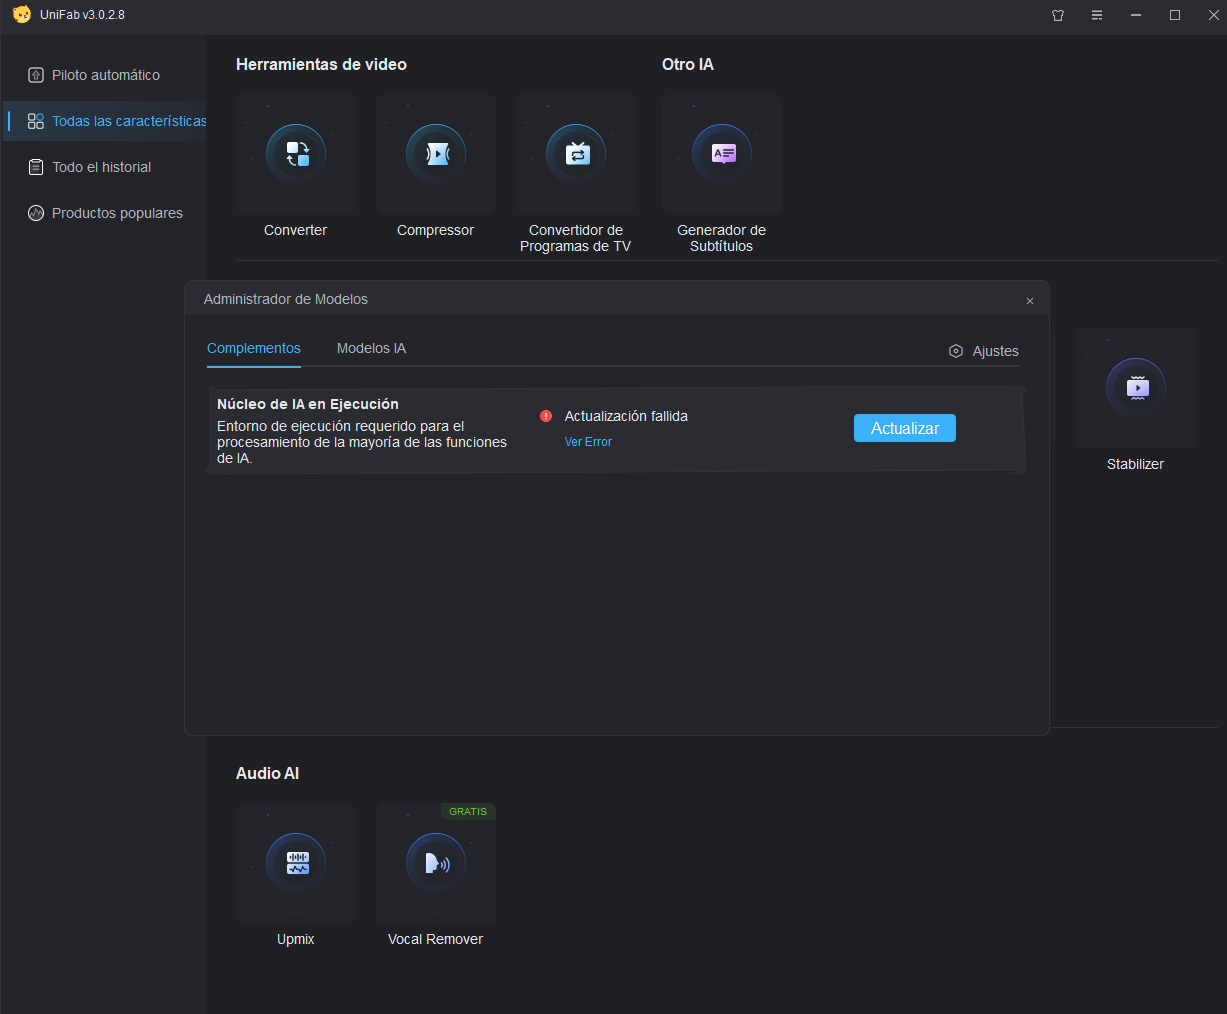Viewport: 1227px width, 1014px height.
Task: Click the GRATIS badge on Vocal Remover
Action: click(x=468, y=811)
